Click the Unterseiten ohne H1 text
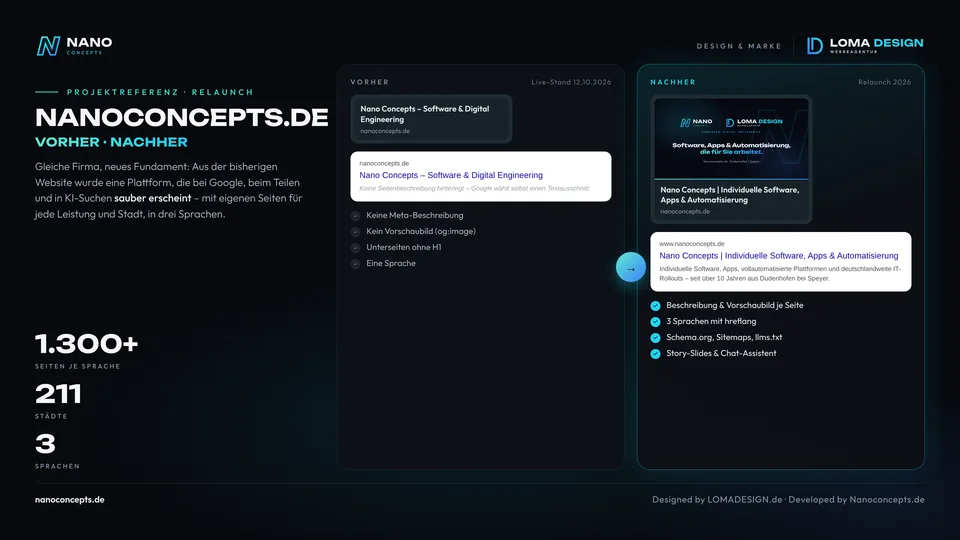This screenshot has width=960, height=540. pyautogui.click(x=403, y=247)
